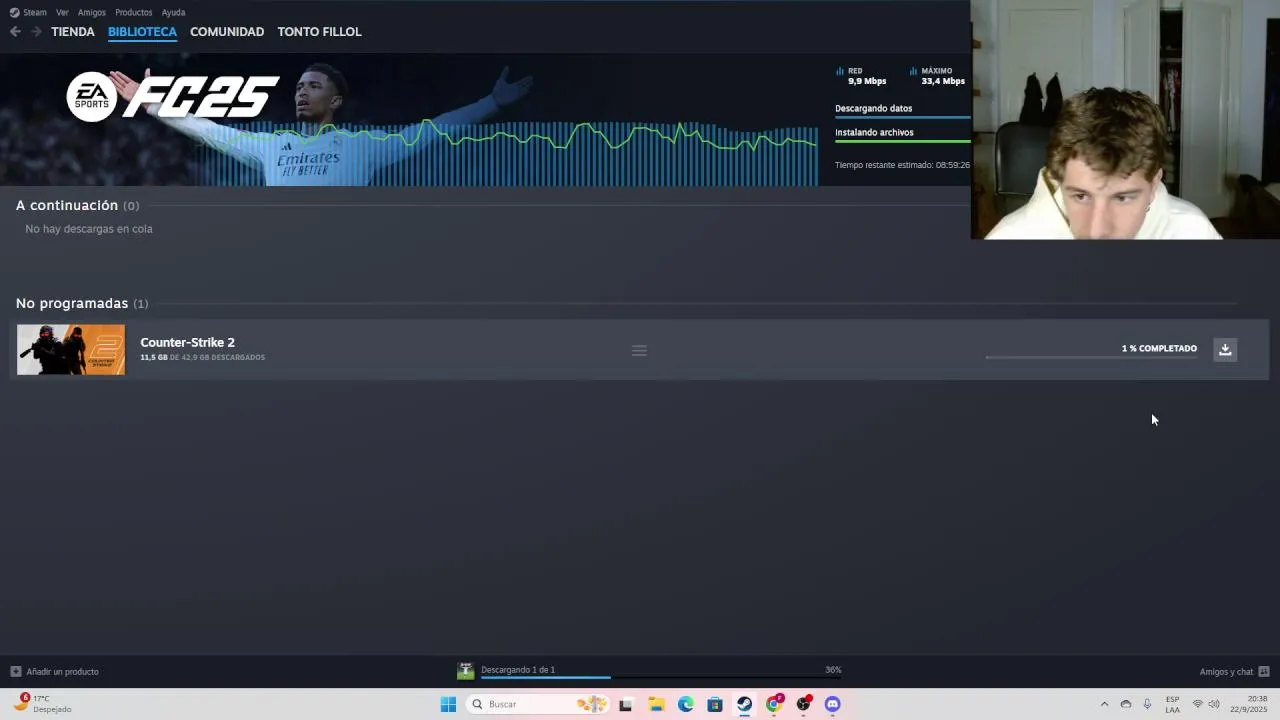The height and width of the screenshot is (720, 1280).
Task: Open File Explorer from the taskbar
Action: [656, 704]
